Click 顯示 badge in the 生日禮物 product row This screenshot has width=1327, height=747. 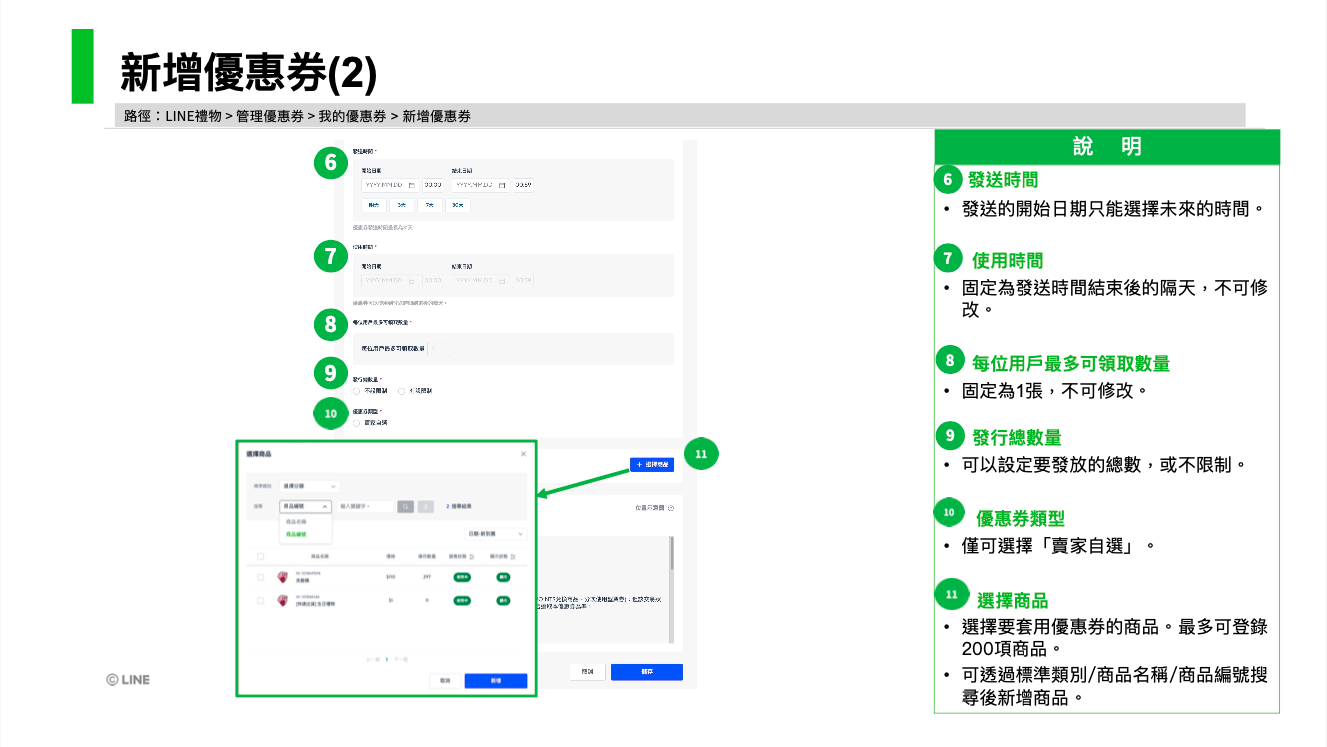(503, 601)
